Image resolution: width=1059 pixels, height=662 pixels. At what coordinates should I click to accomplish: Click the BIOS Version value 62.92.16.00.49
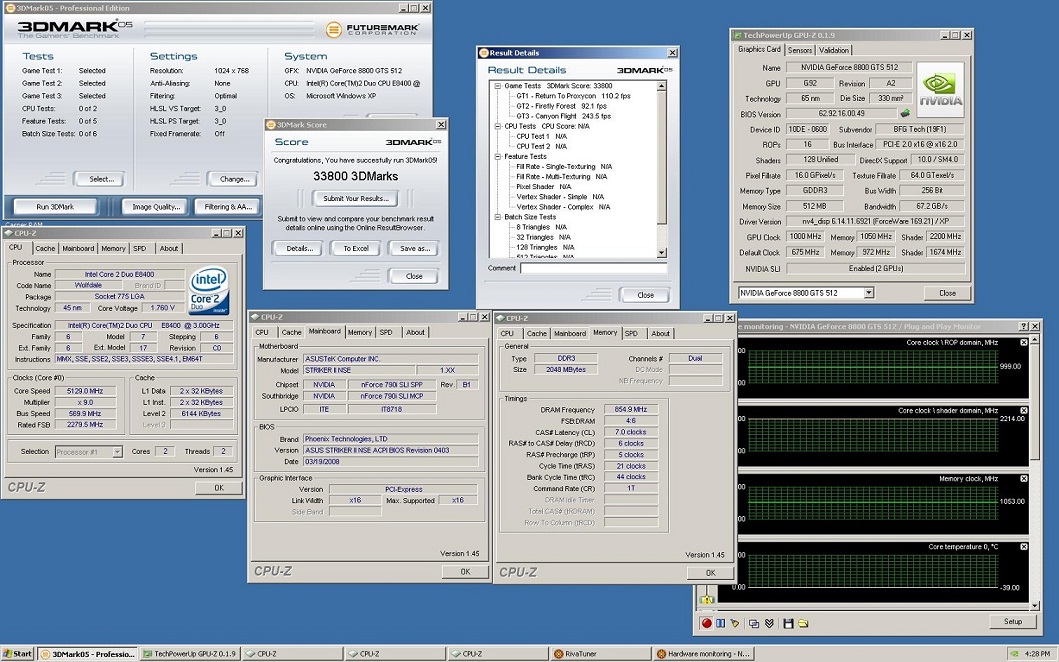pyautogui.click(x=842, y=113)
